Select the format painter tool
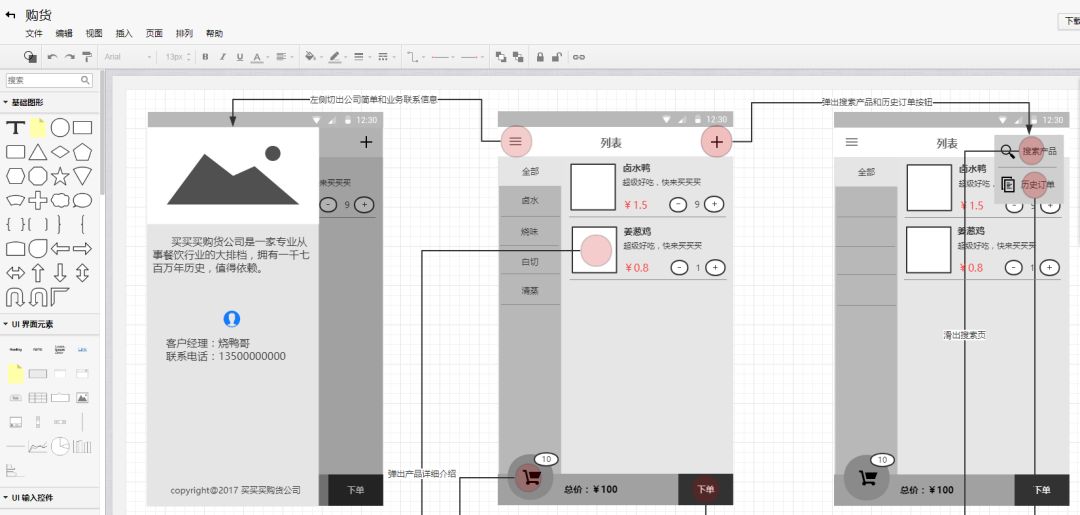 point(87,57)
